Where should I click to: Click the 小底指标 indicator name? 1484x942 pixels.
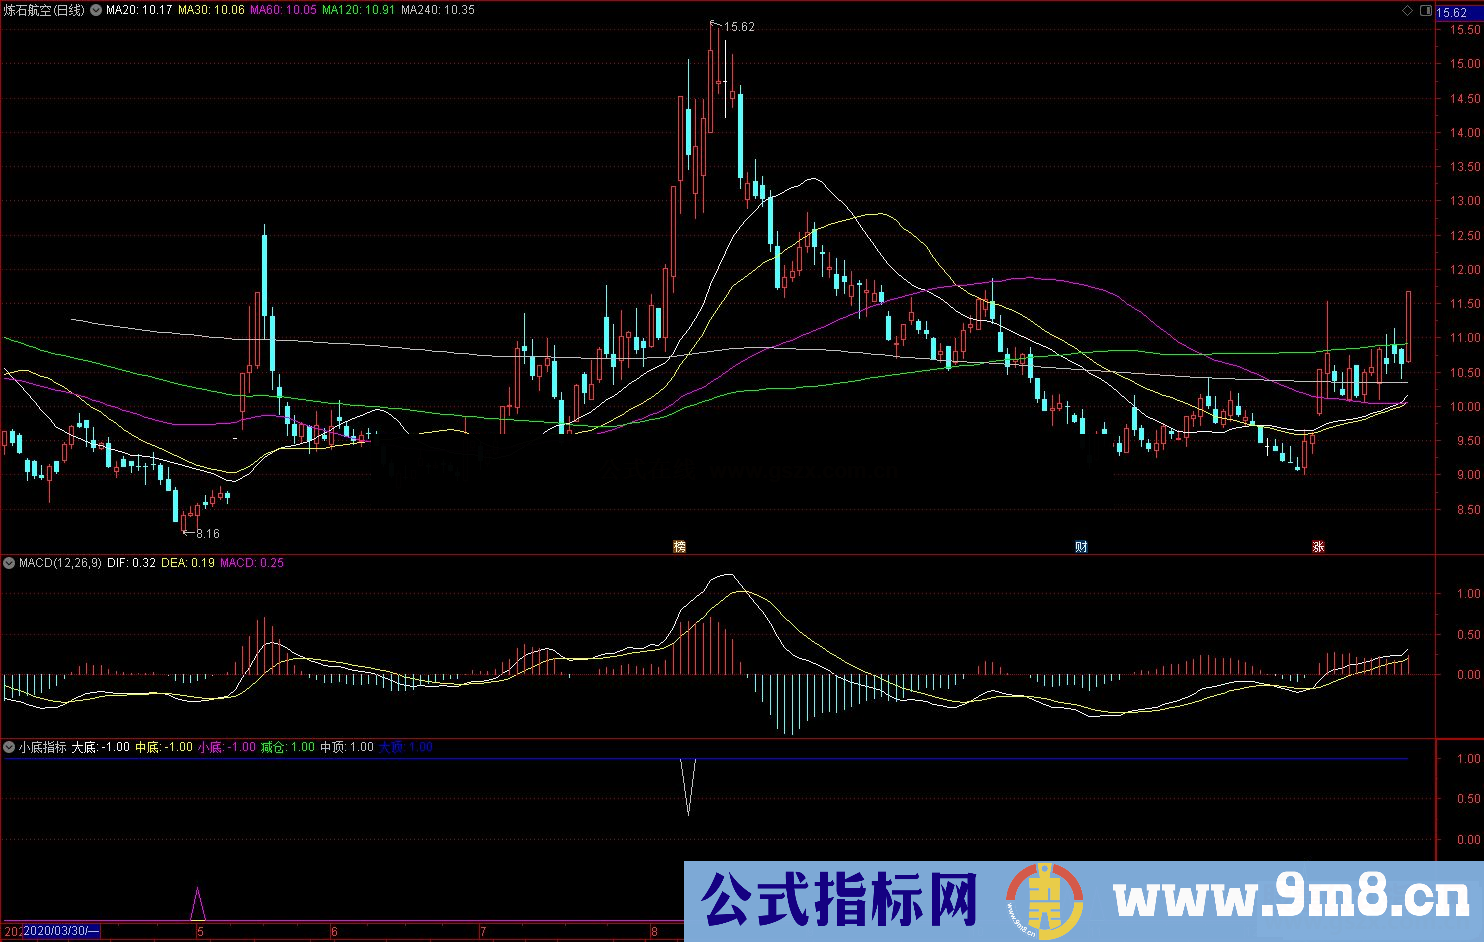(42, 747)
